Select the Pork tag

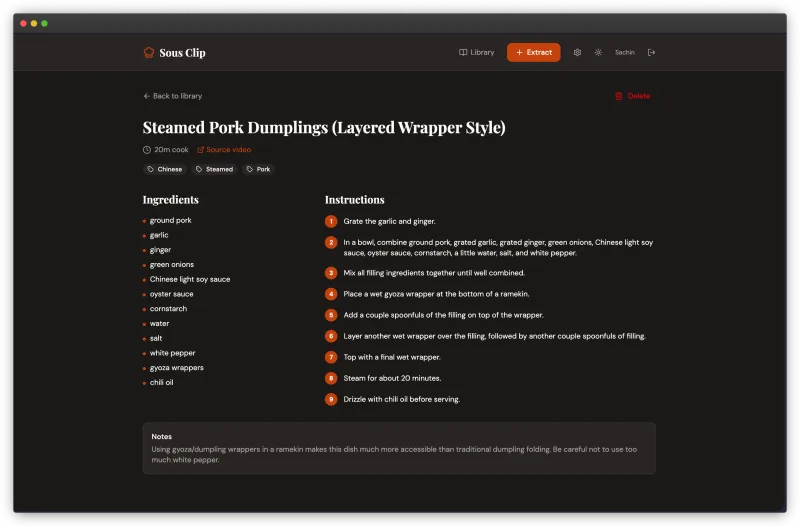click(258, 169)
